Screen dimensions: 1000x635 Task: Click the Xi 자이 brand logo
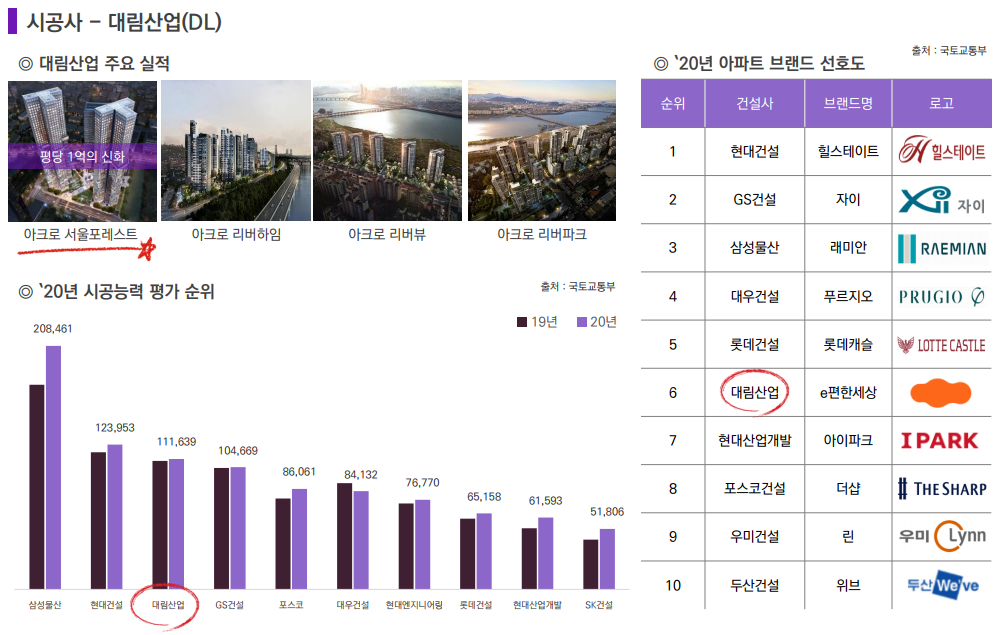coord(941,200)
